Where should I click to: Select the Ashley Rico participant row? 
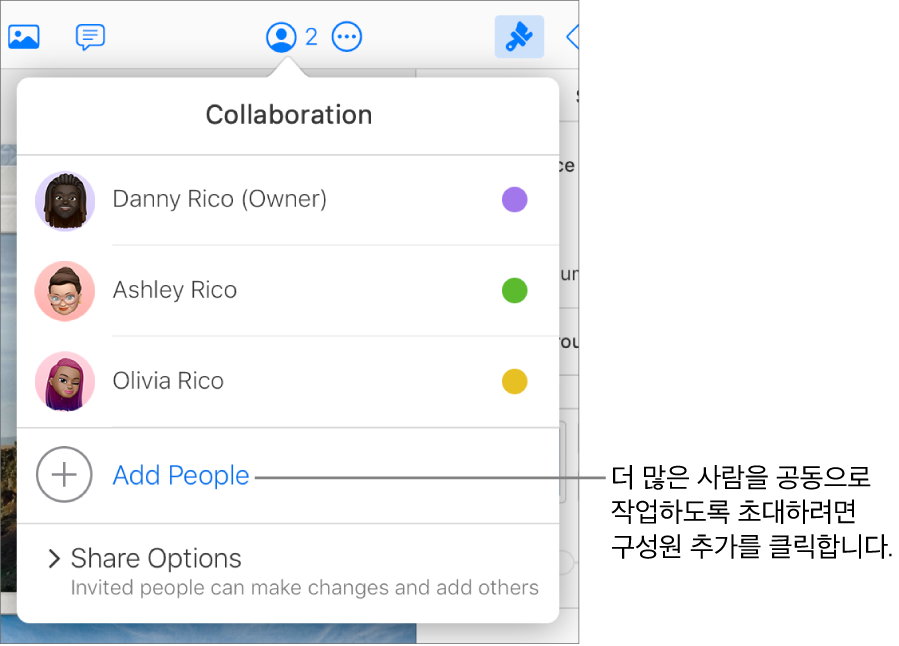288,291
